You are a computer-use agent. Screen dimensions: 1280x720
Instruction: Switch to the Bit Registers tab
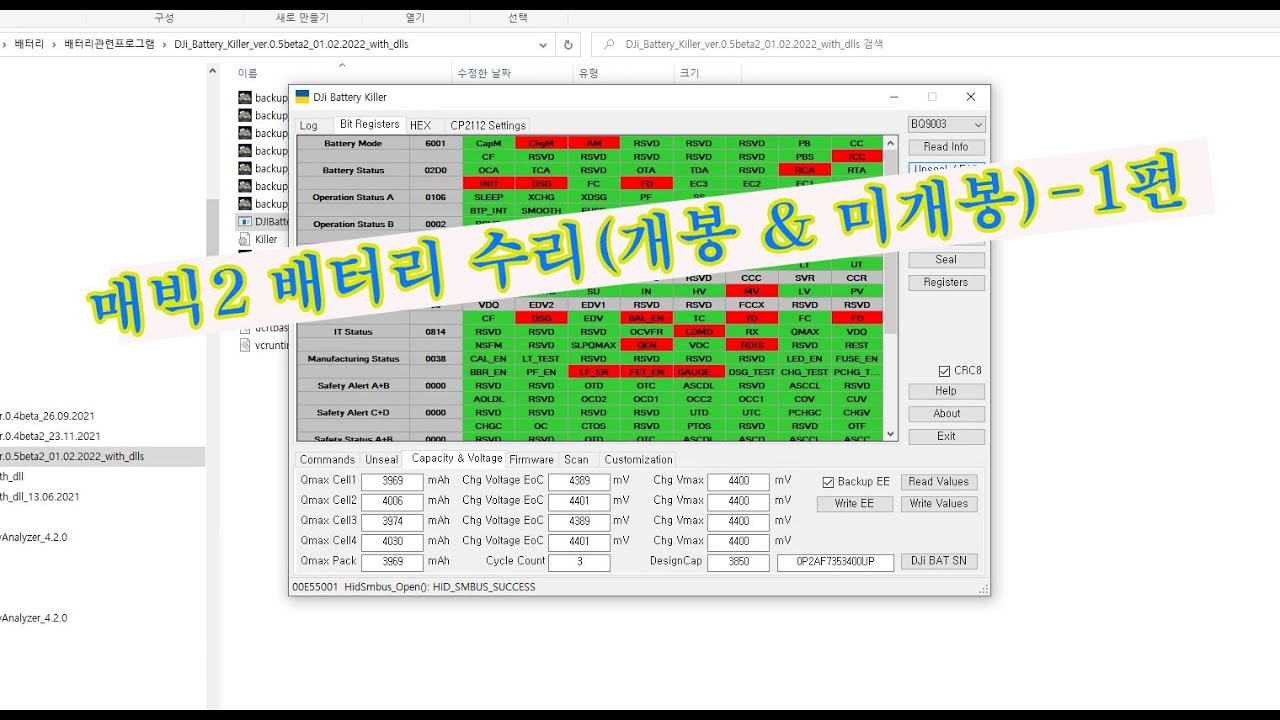point(370,124)
